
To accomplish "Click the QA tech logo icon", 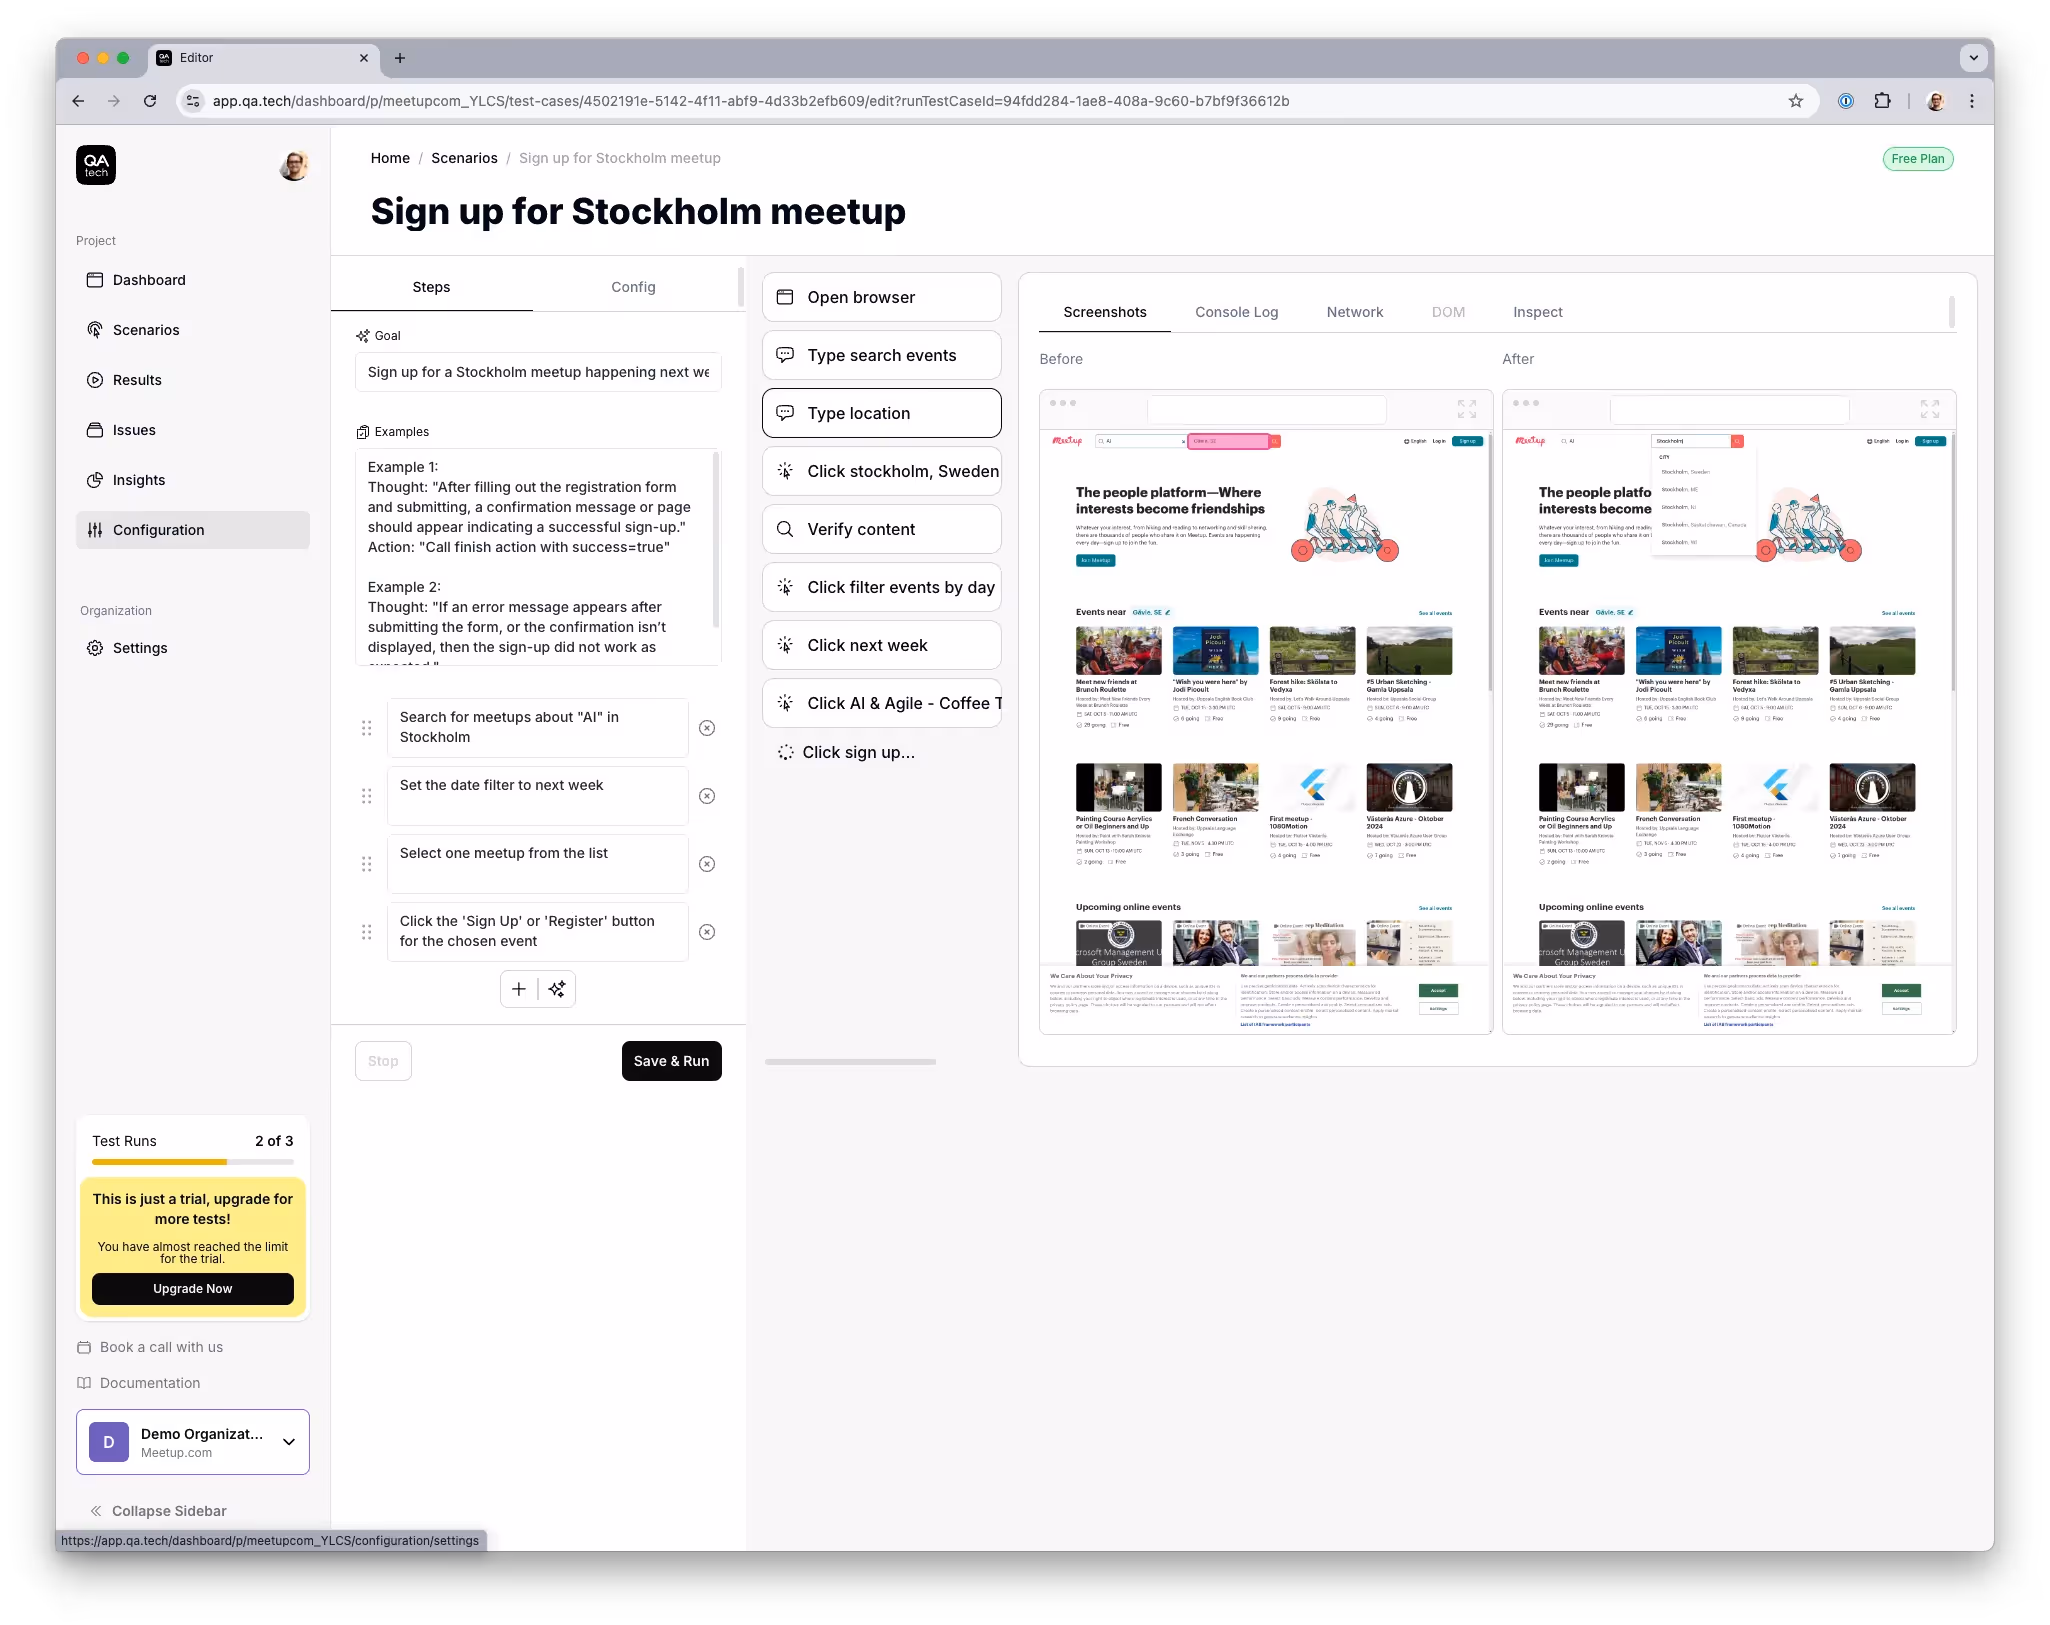I will [96, 165].
